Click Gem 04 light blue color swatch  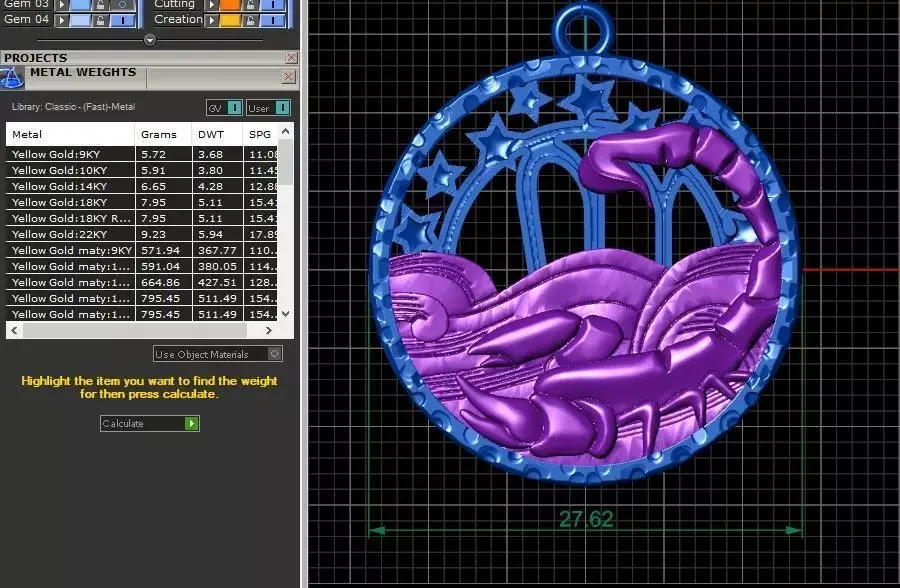(x=80, y=21)
